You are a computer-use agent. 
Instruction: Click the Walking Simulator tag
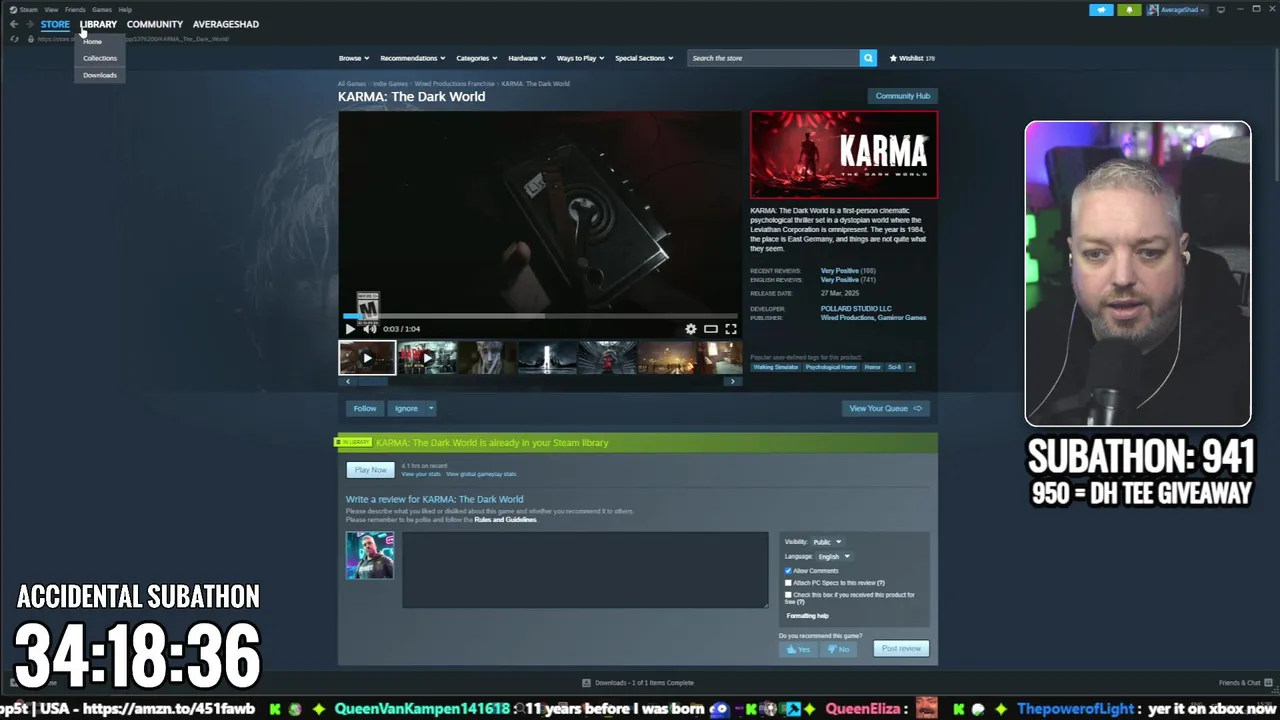(776, 367)
